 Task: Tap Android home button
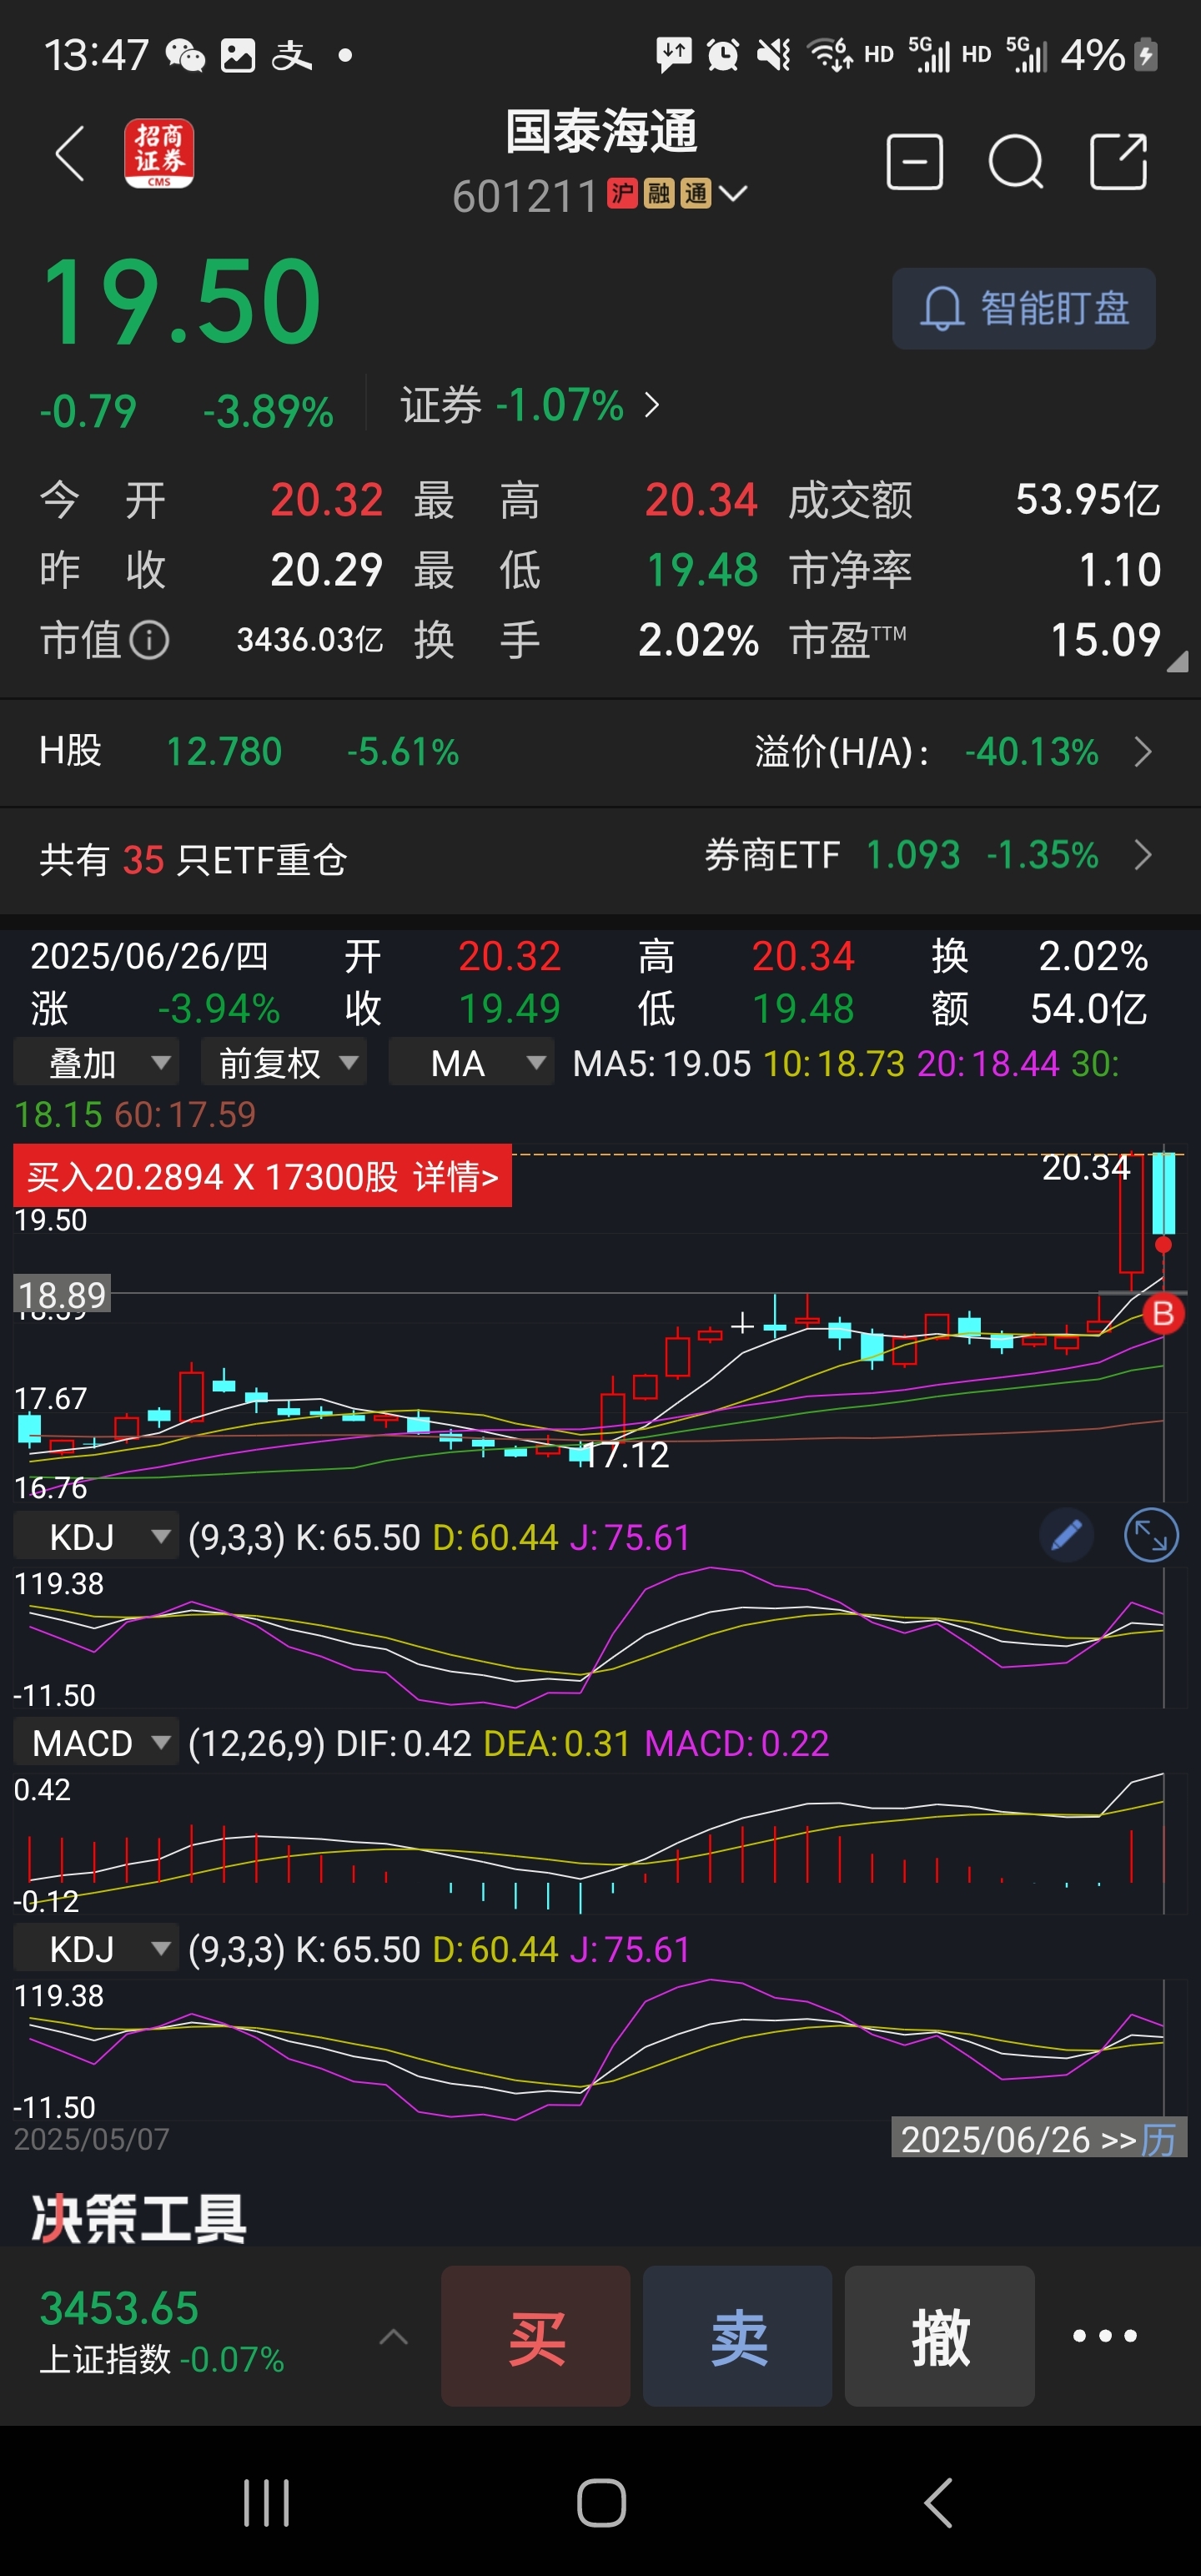(x=601, y=2503)
